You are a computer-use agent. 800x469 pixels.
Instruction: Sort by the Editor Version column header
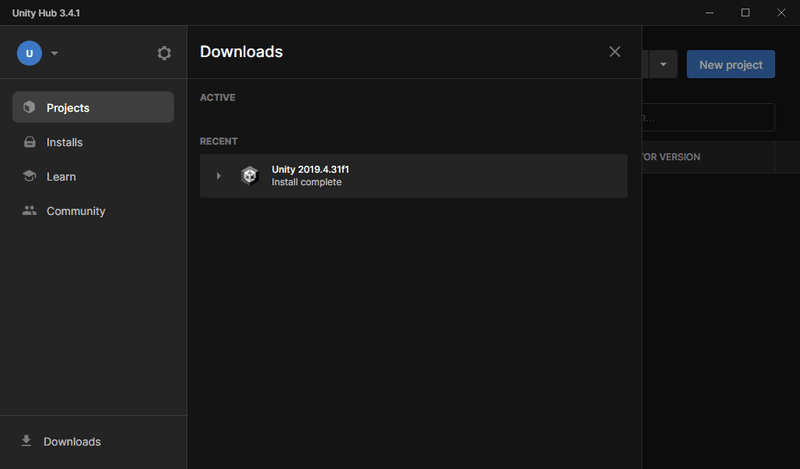[x=670, y=157]
